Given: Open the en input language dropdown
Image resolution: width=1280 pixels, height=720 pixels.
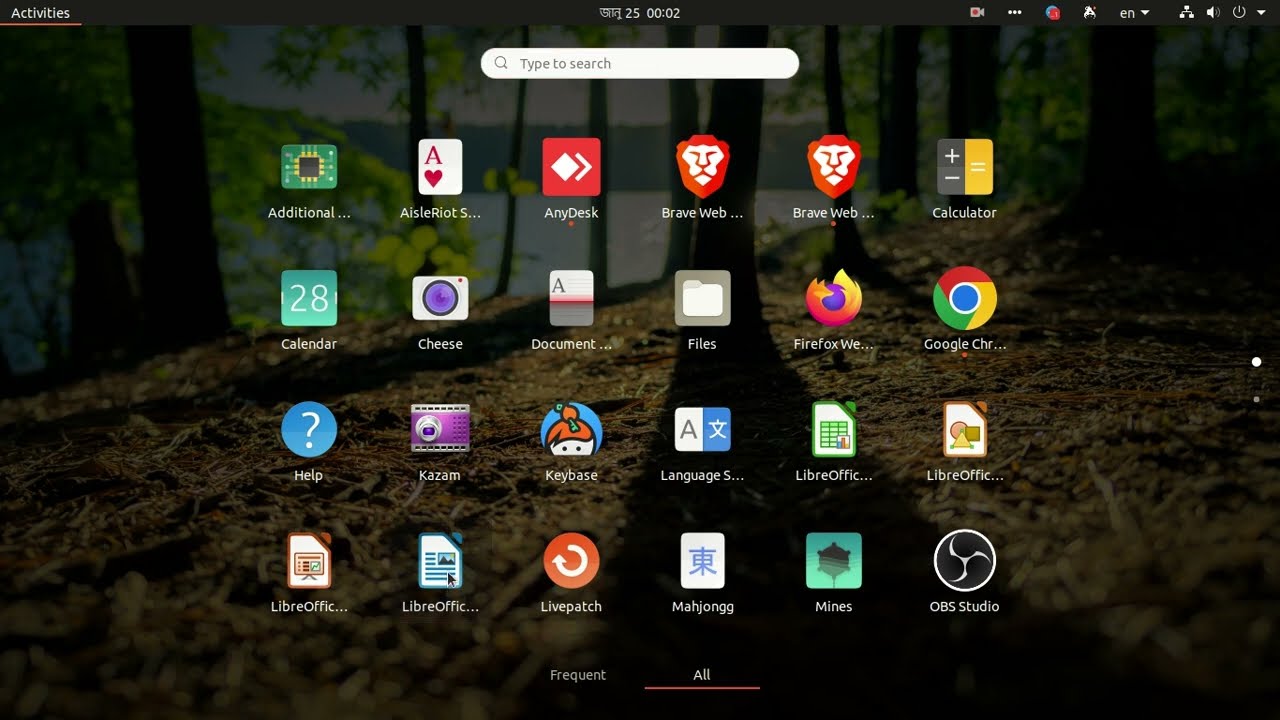Looking at the screenshot, I should pyautogui.click(x=1134, y=13).
